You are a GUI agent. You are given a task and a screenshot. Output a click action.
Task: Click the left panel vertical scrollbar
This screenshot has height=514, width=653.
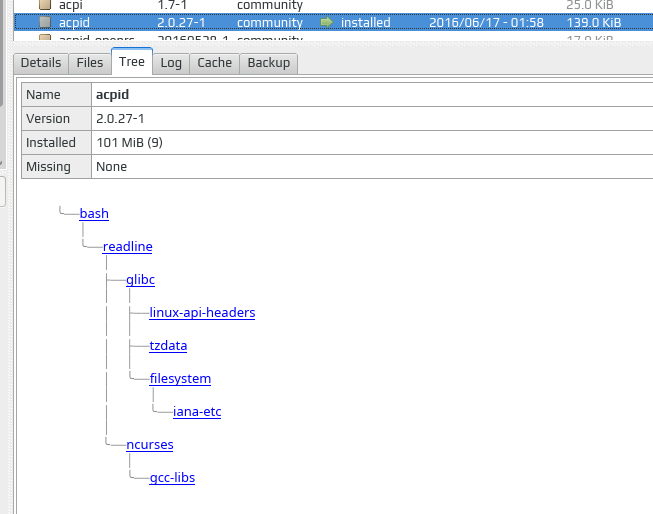[x=2, y=52]
